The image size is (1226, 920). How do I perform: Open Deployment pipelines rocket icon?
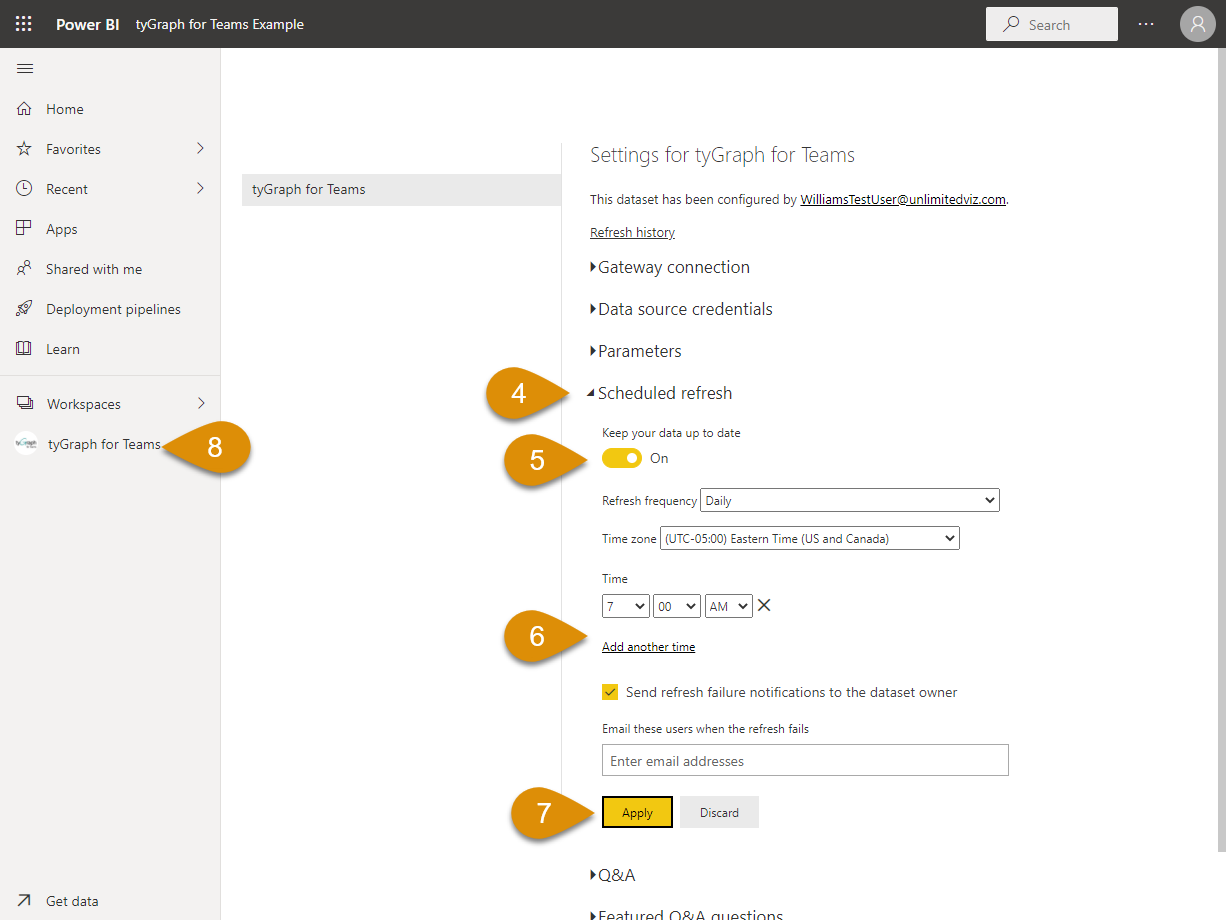[x=25, y=309]
